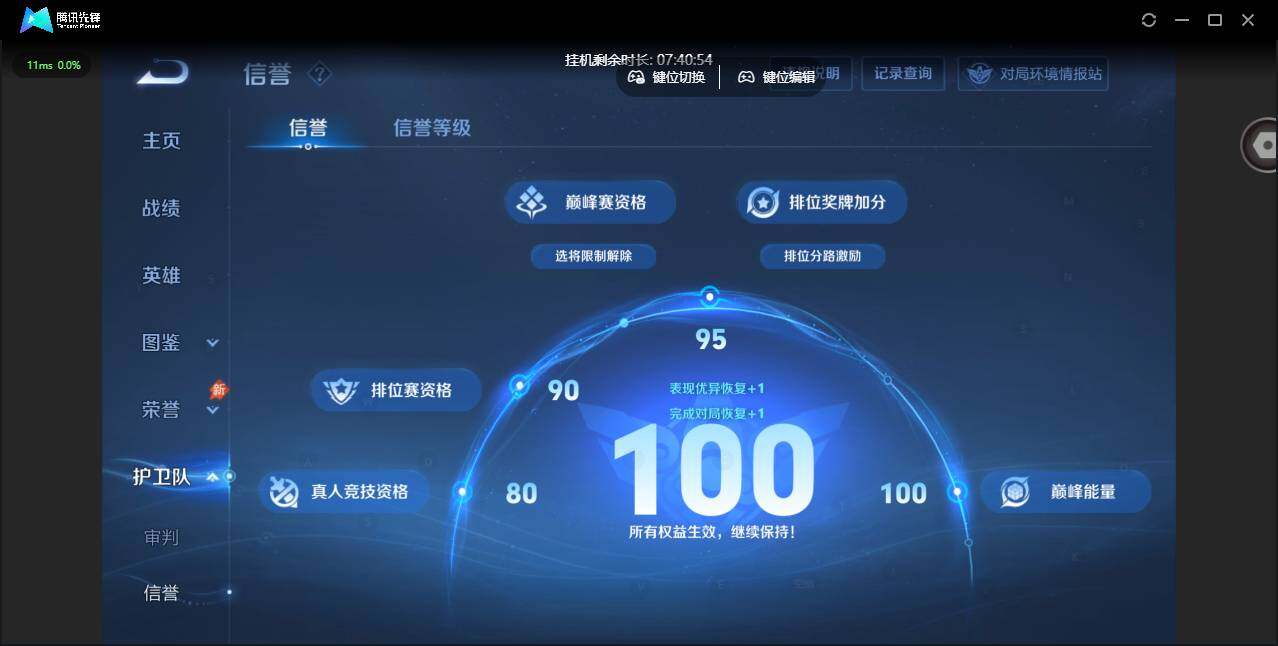
Task: Click the 对局环境情报站 button
Action: pyautogui.click(x=1033, y=74)
